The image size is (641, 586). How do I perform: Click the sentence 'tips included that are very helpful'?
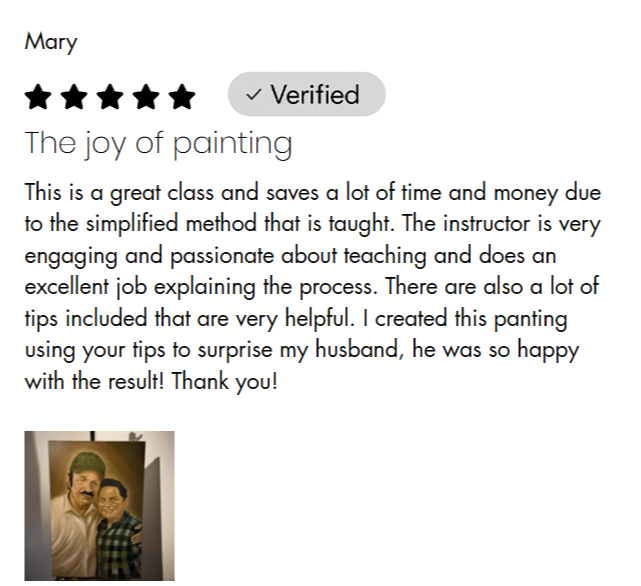pos(188,319)
